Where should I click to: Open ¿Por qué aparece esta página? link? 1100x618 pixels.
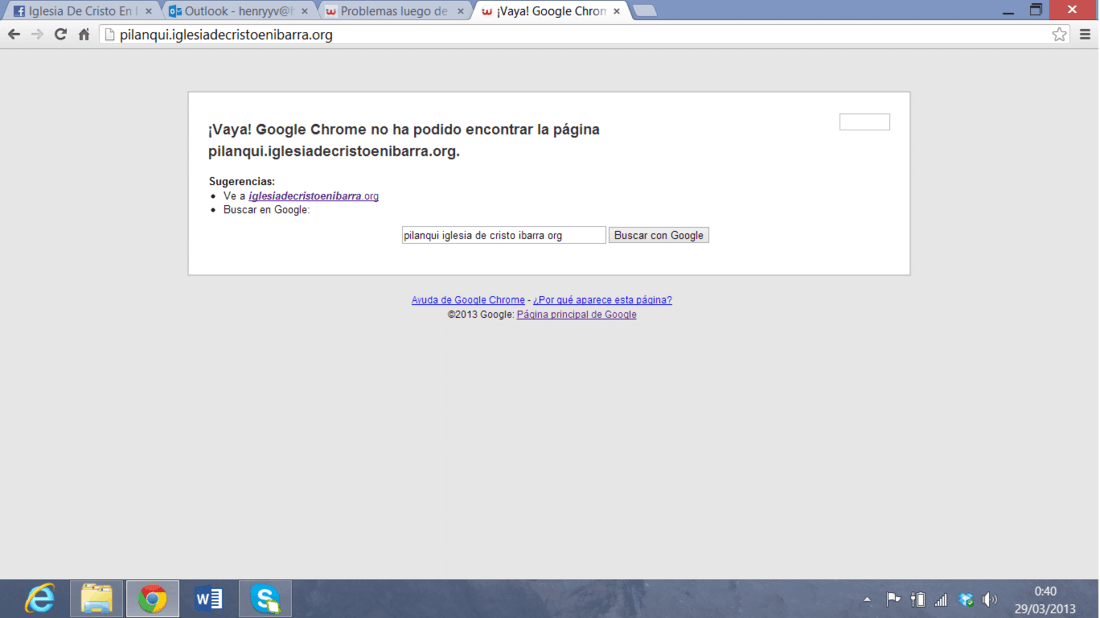[x=602, y=300]
